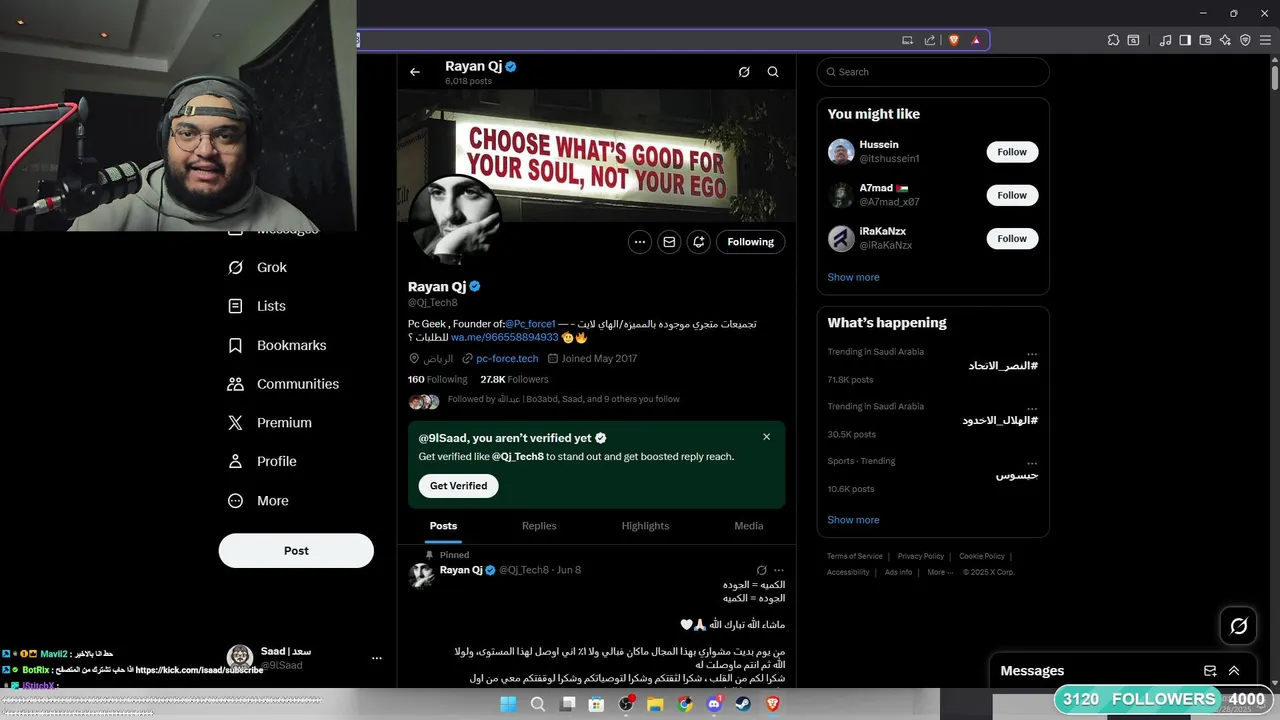Send a message via the envelope icon
The width and height of the screenshot is (1280, 720).
tap(669, 242)
